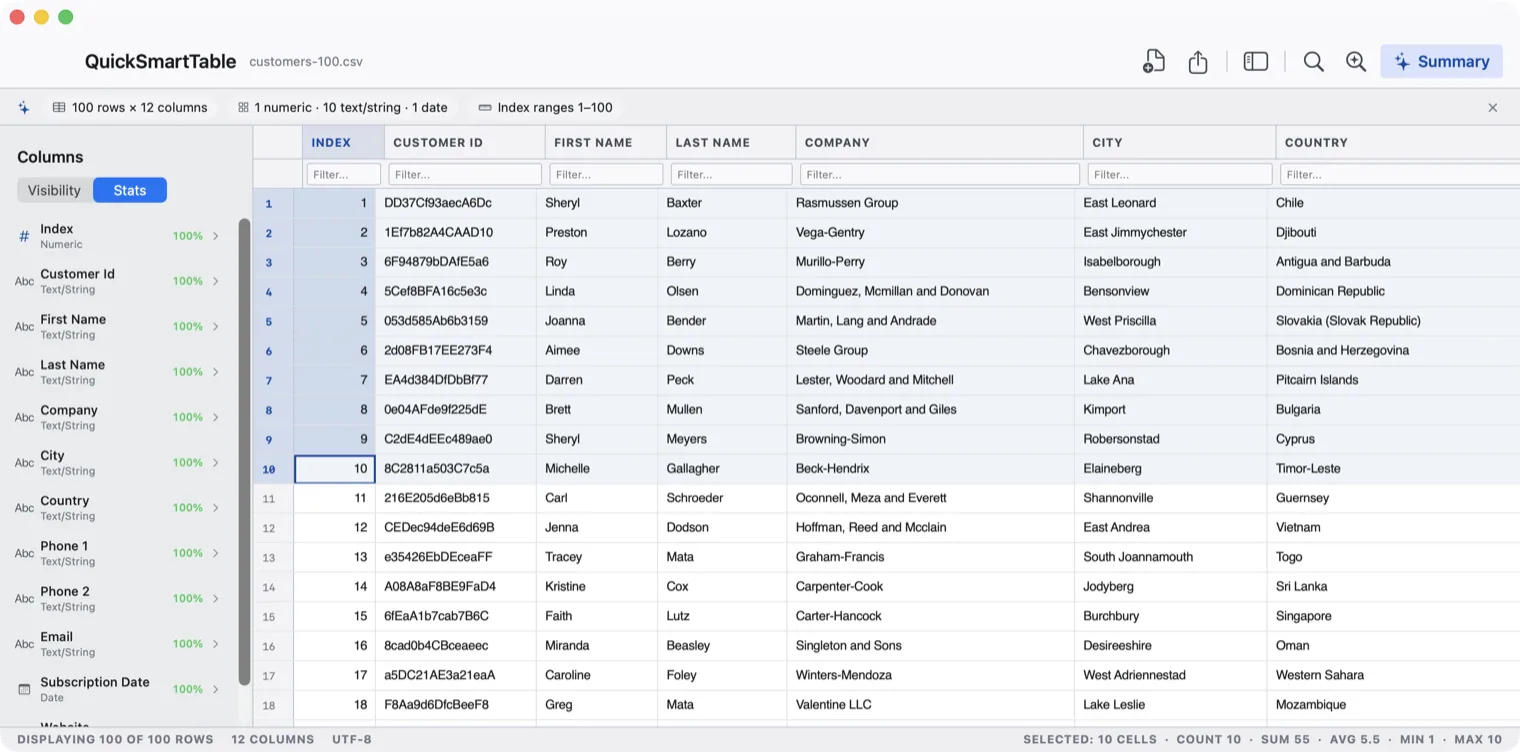The width and height of the screenshot is (1520, 752).
Task: Click the Abc icon for Email
Action: pos(24,644)
